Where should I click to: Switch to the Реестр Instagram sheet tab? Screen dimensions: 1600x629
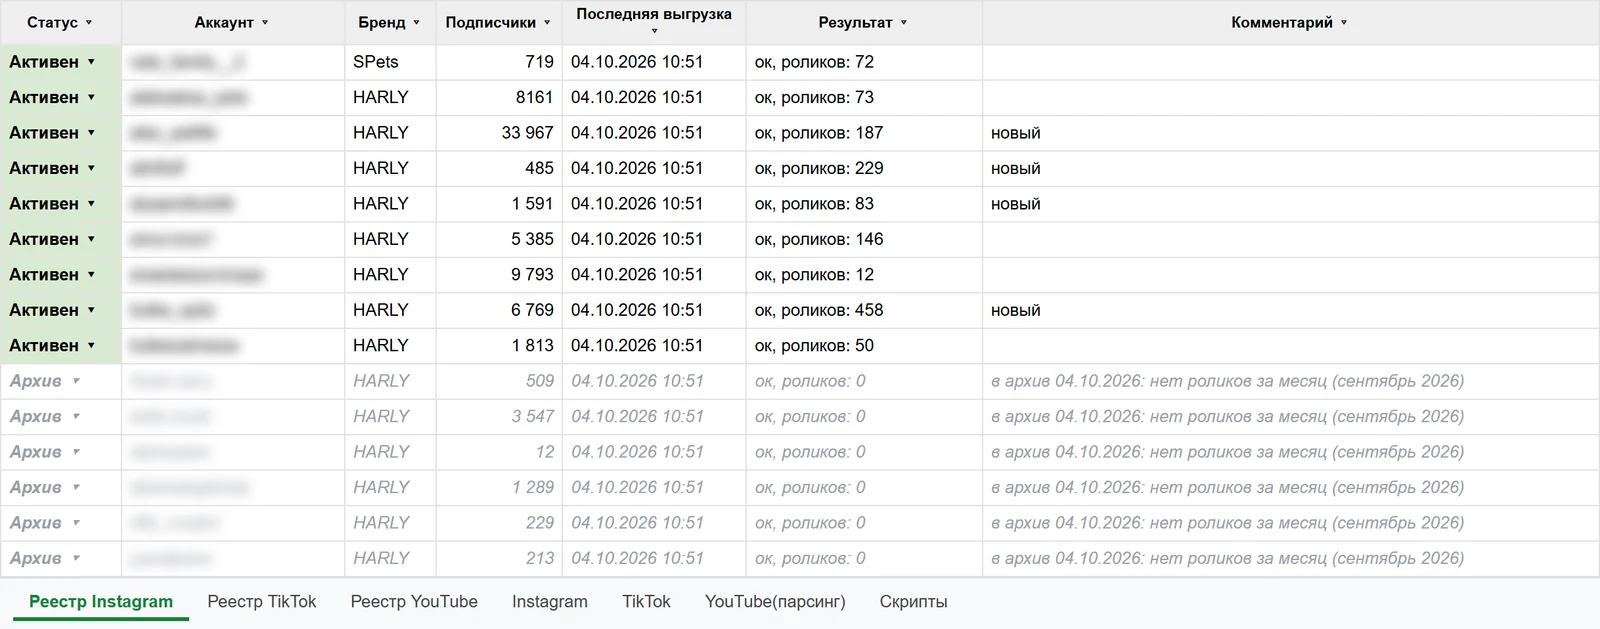tap(101, 602)
